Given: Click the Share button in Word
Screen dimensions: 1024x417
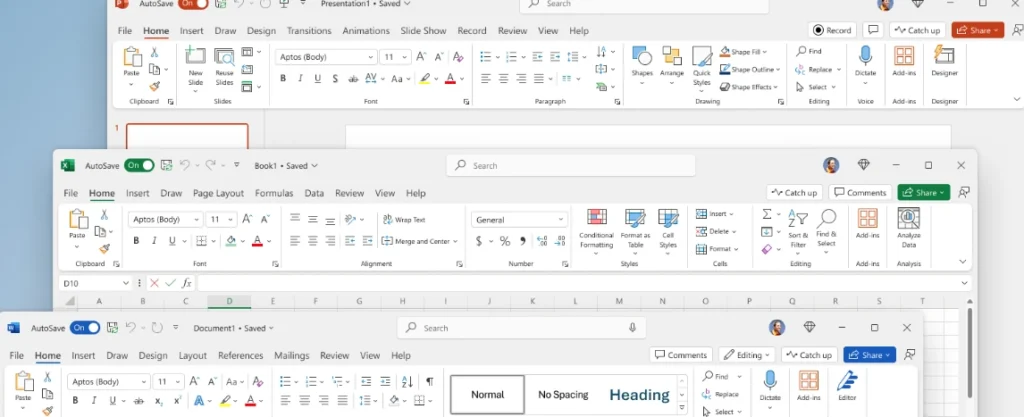Looking at the screenshot, I should (x=869, y=355).
